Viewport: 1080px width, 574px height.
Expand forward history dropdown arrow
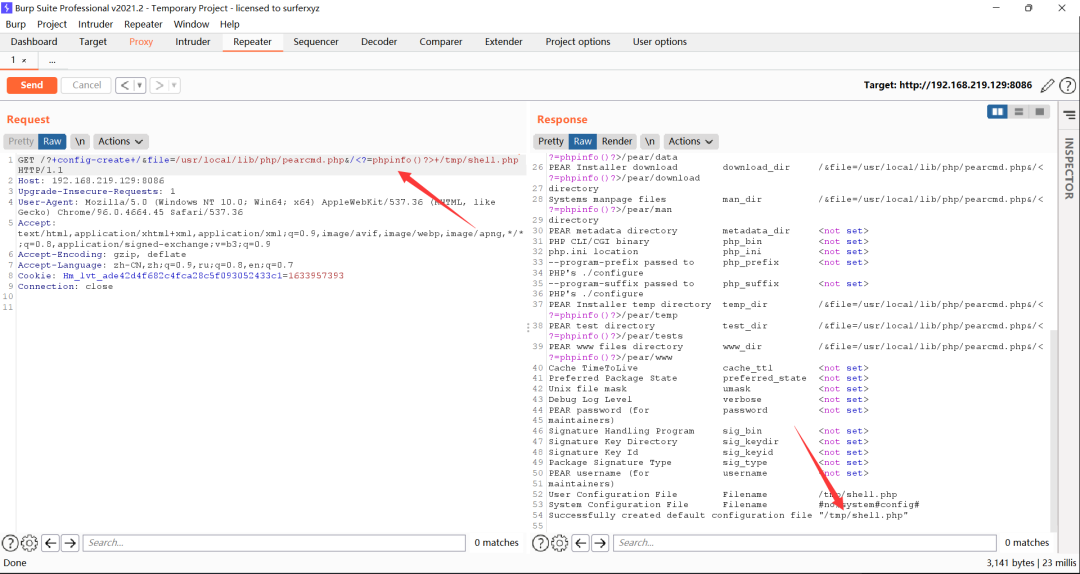174,85
